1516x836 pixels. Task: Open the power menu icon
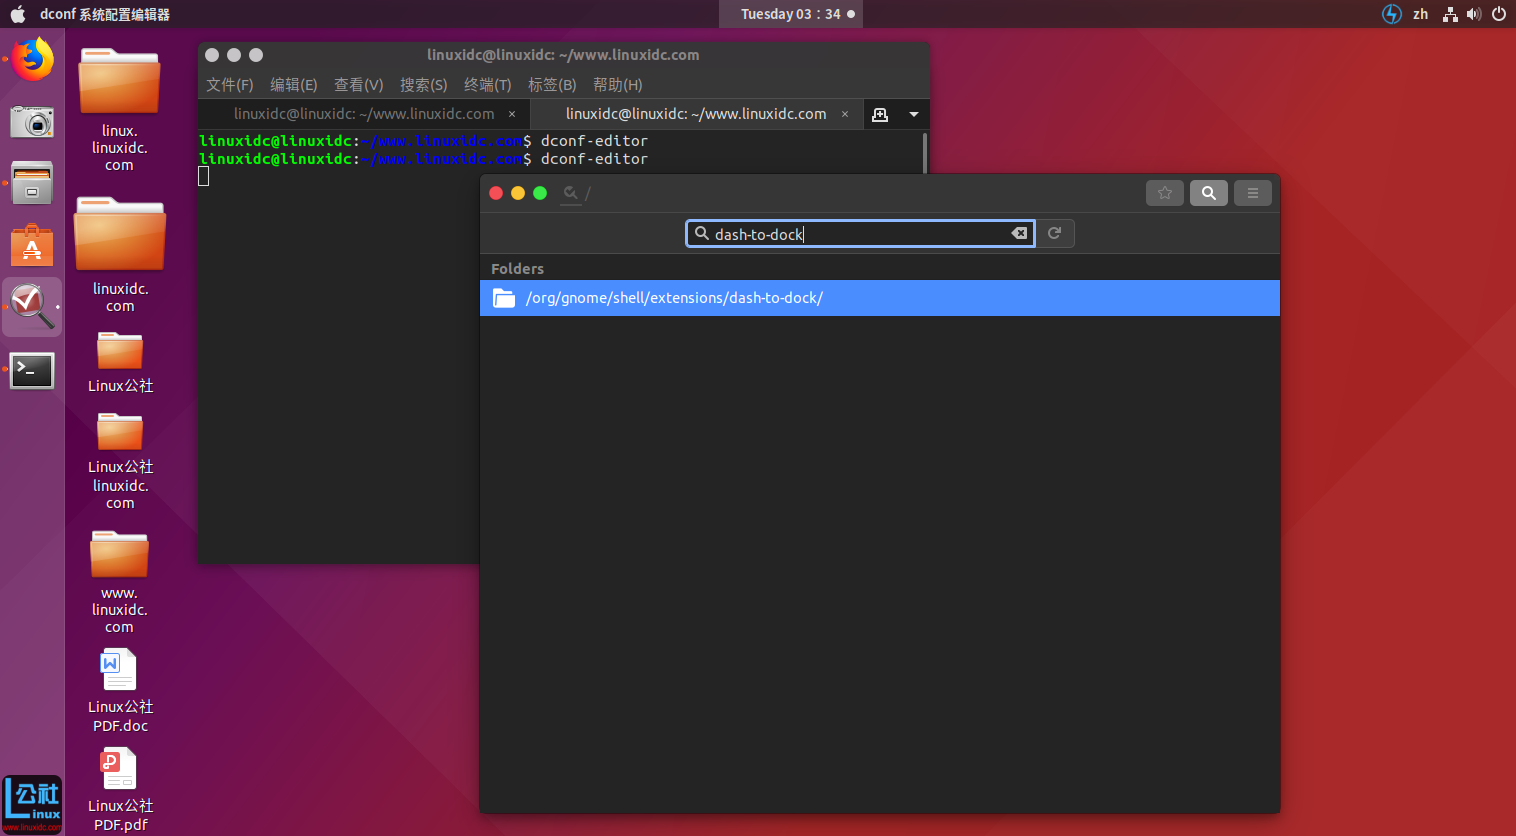pos(1498,14)
